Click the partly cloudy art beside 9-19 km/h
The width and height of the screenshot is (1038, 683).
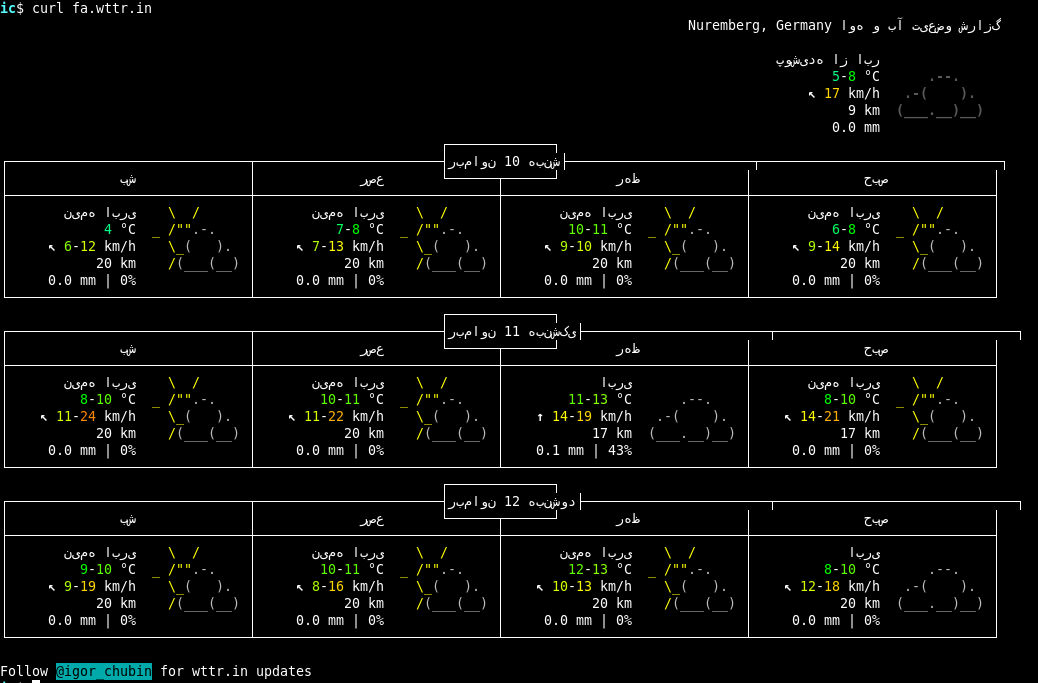195,578
